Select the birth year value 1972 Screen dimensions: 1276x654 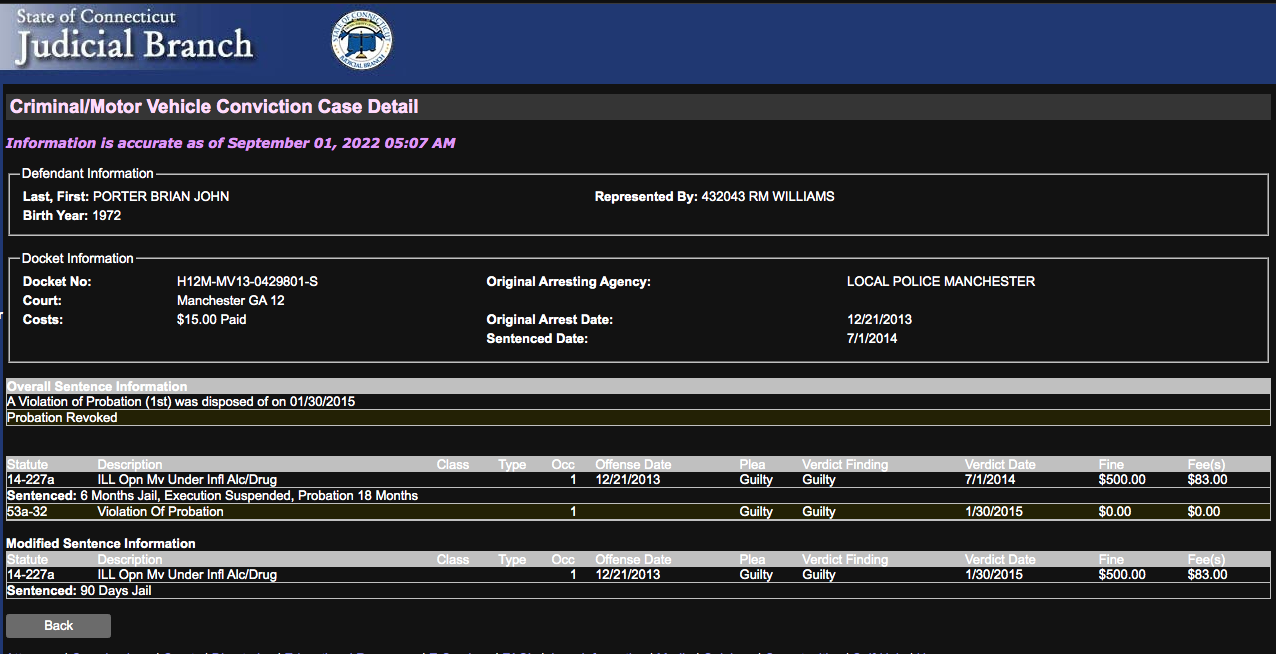click(105, 215)
